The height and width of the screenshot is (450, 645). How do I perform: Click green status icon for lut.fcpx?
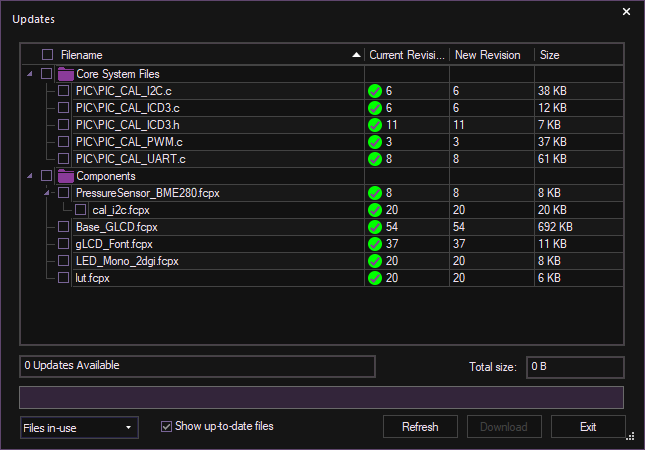click(x=375, y=278)
